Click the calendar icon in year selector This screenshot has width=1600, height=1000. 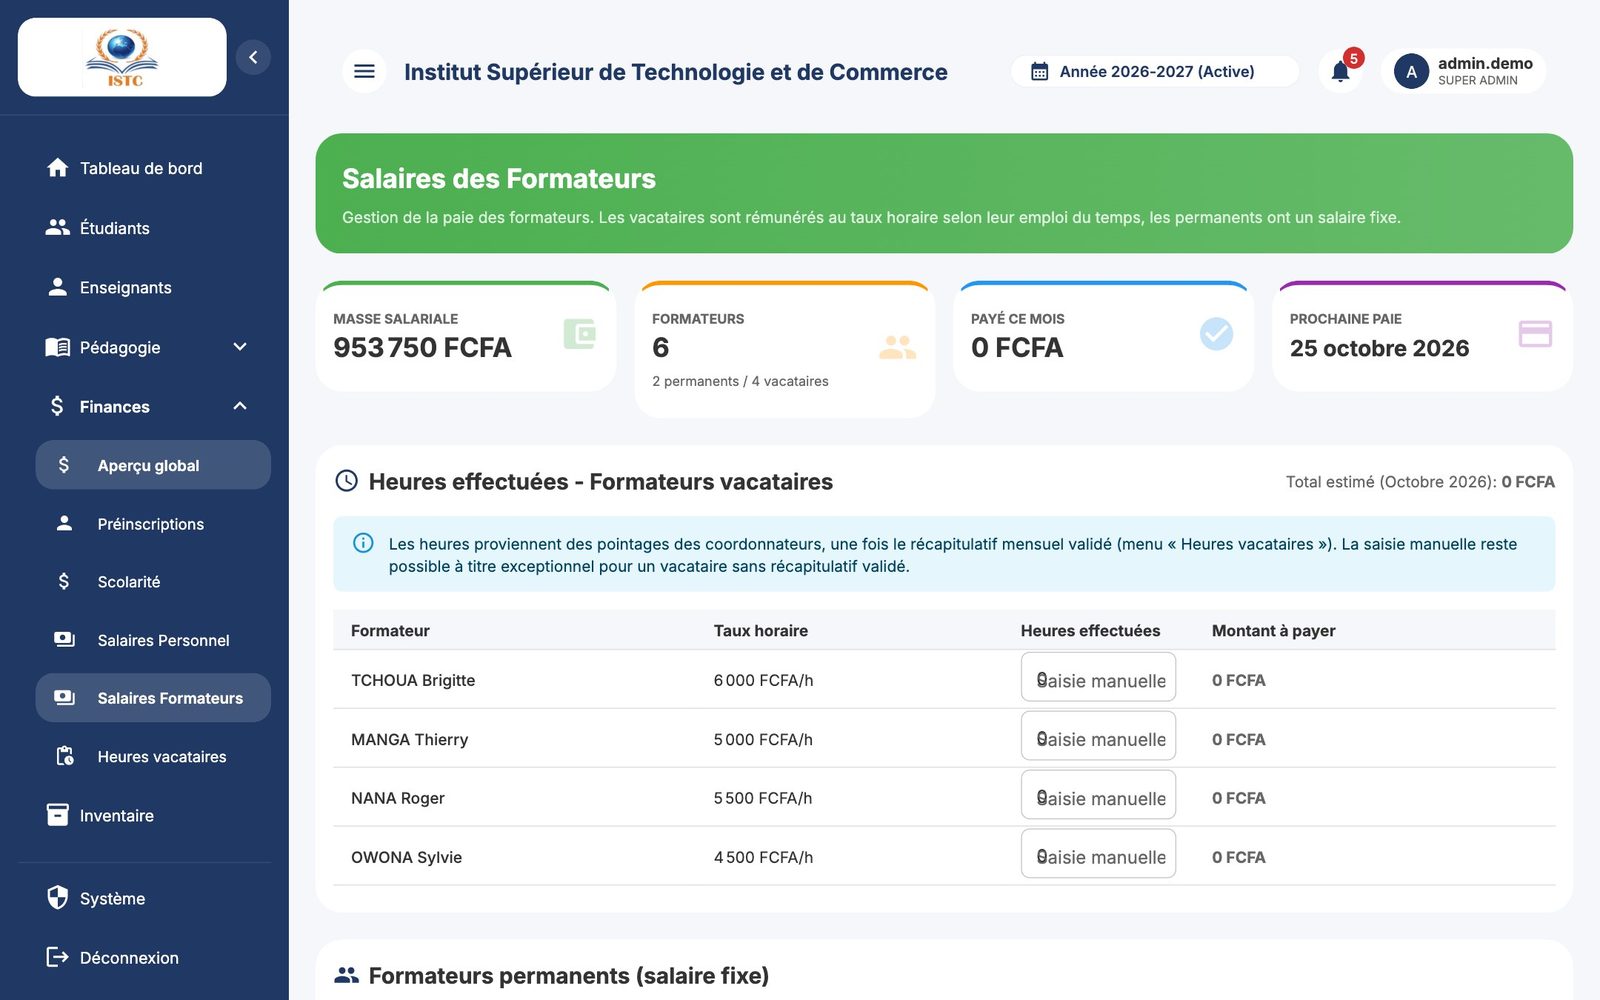[1040, 72]
